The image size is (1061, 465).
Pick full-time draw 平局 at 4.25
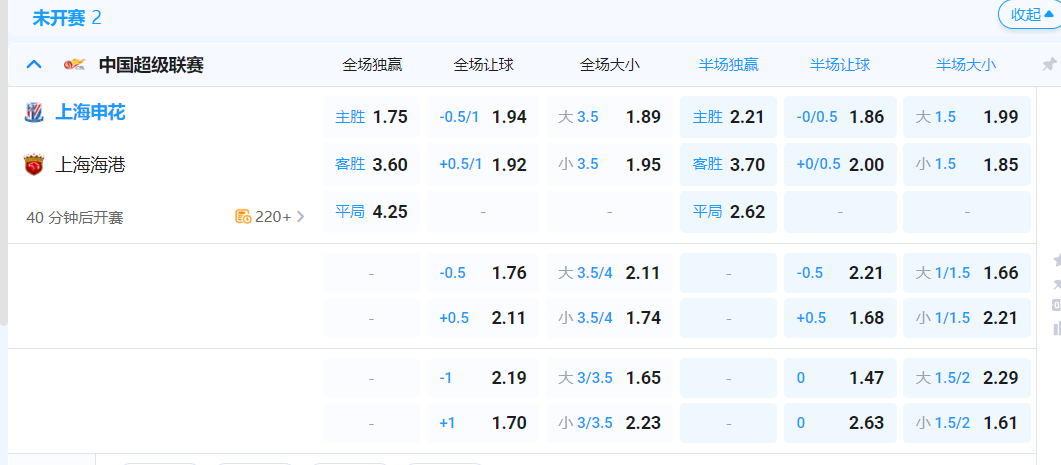pos(371,212)
